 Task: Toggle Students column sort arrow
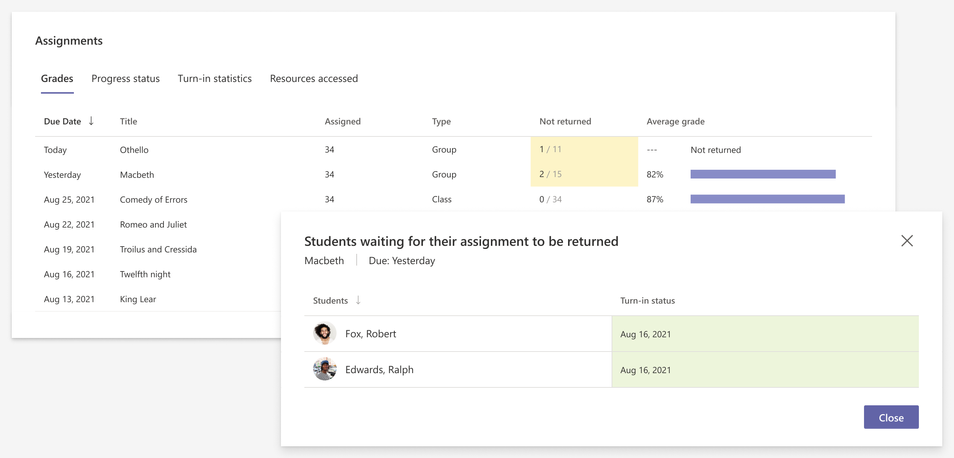coord(358,300)
